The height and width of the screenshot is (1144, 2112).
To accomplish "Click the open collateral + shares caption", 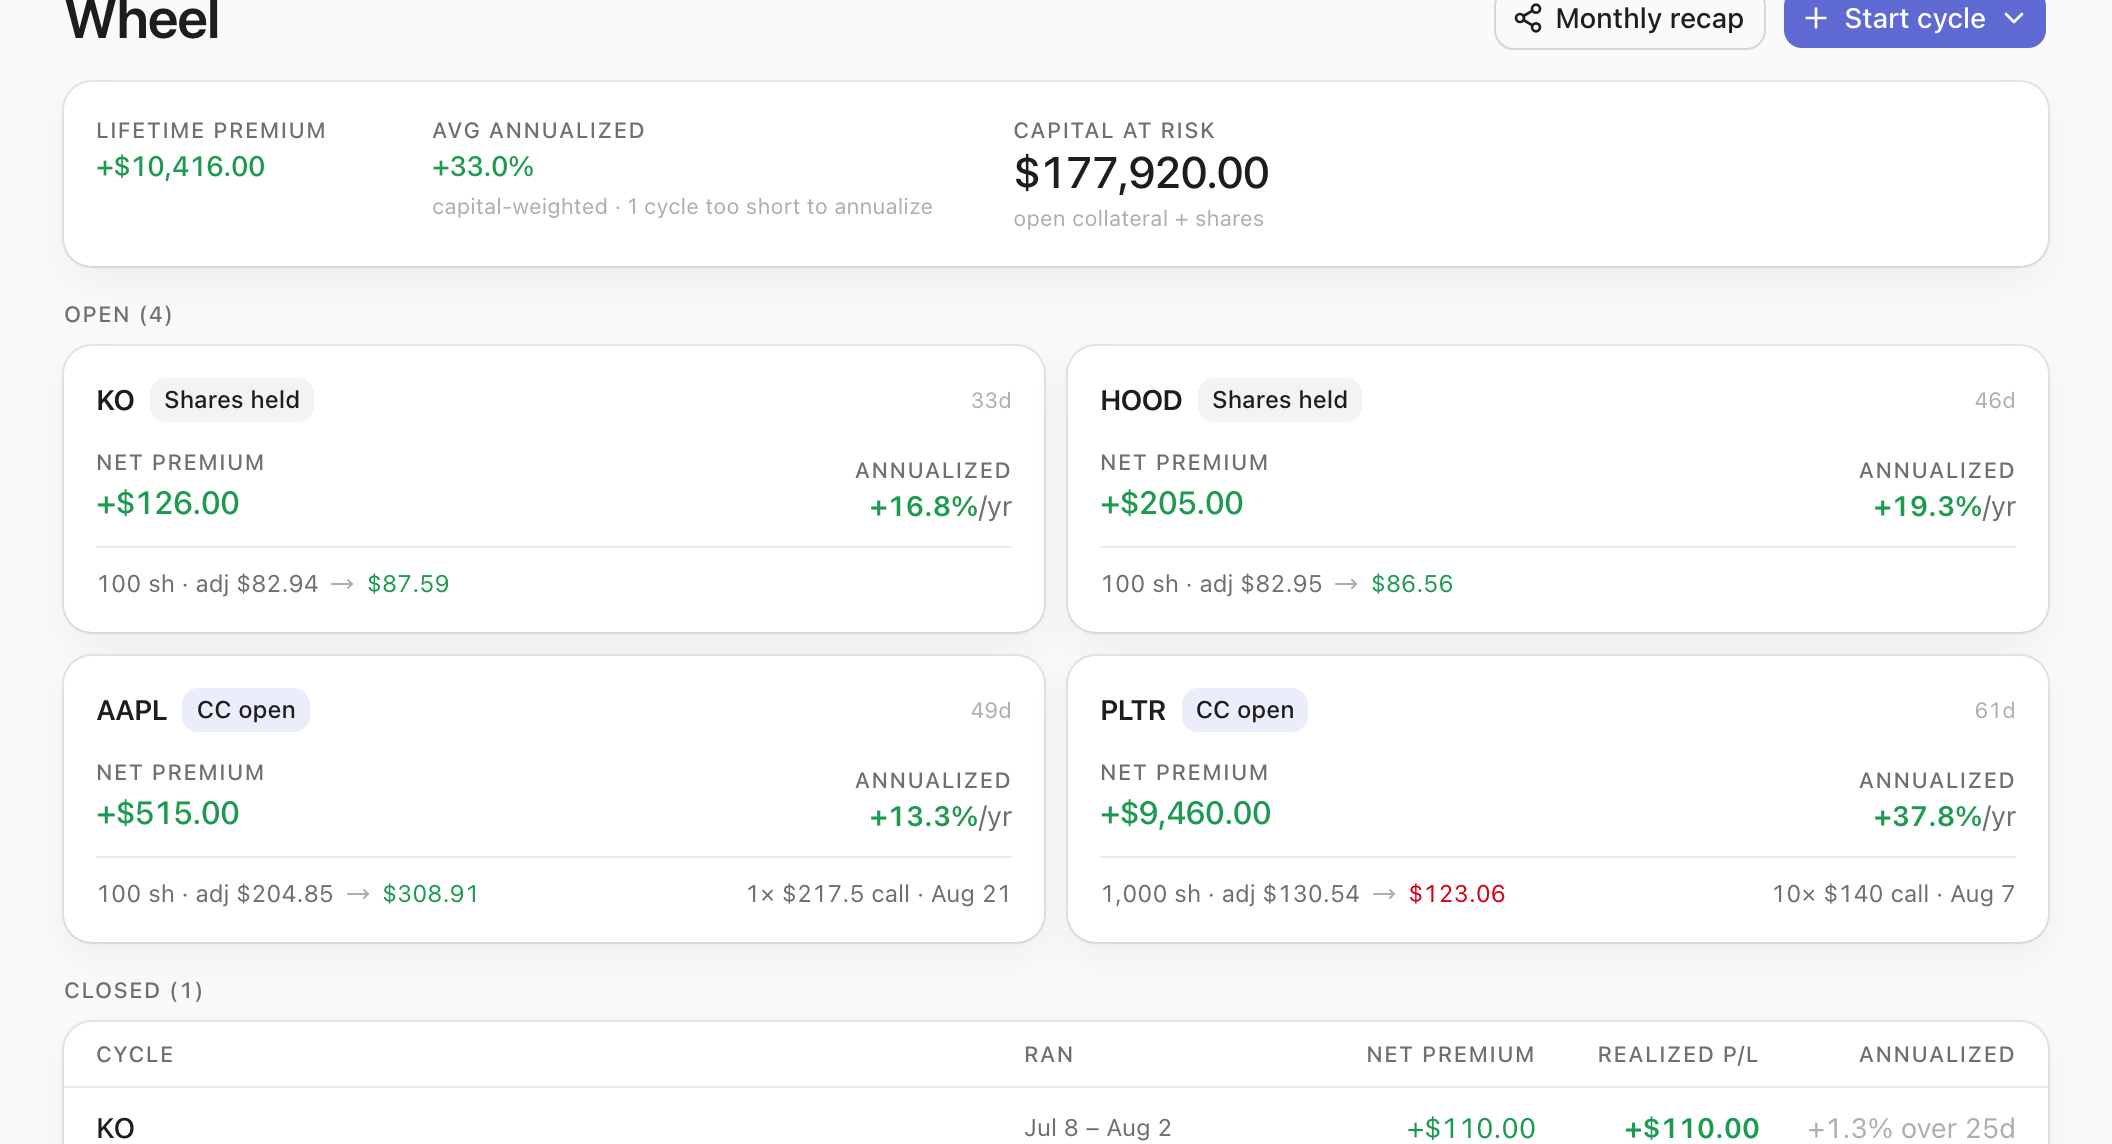I will 1138,219.
